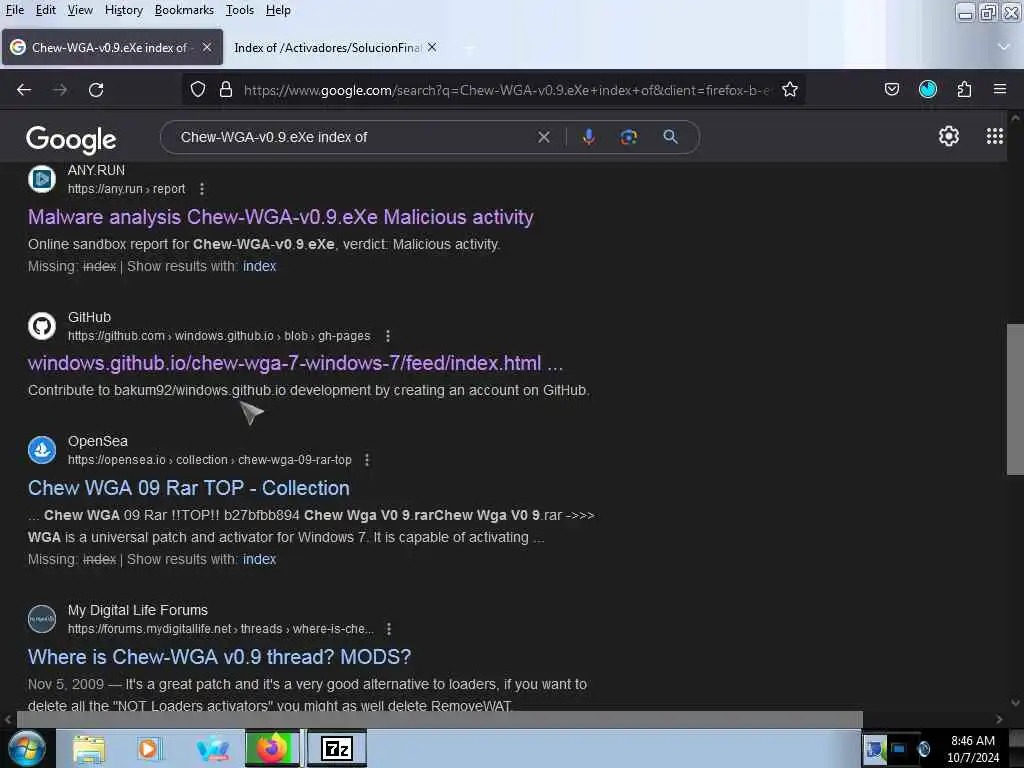
Task: Open the tracking protection shield icon
Action: [x=198, y=89]
